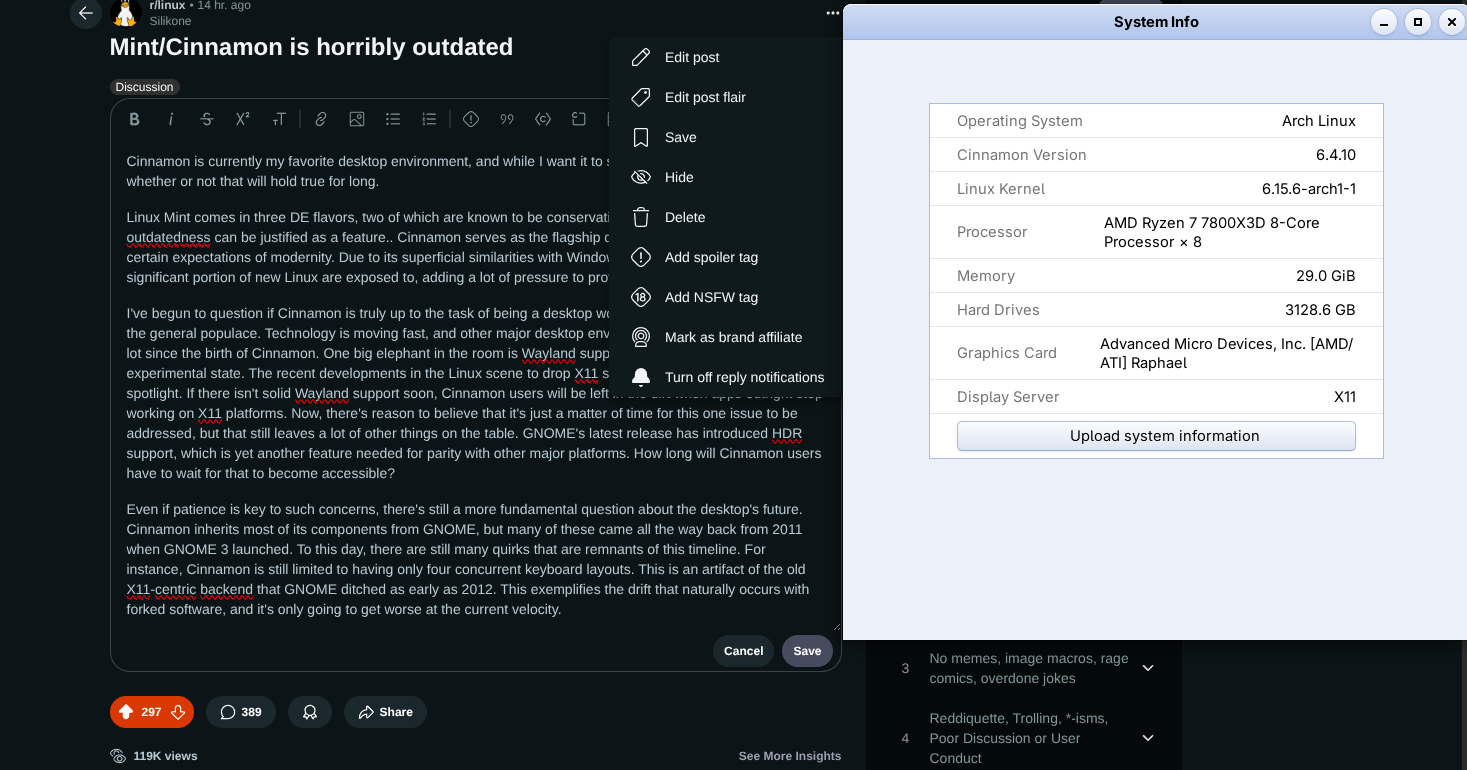Maximize the System Info window
1467x770 pixels.
point(1417,22)
